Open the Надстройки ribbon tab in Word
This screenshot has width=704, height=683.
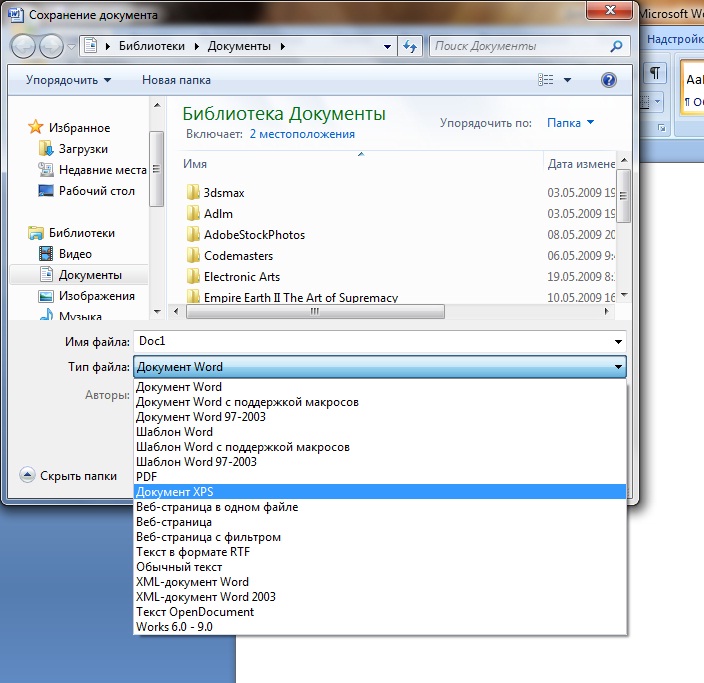pyautogui.click(x=673, y=40)
